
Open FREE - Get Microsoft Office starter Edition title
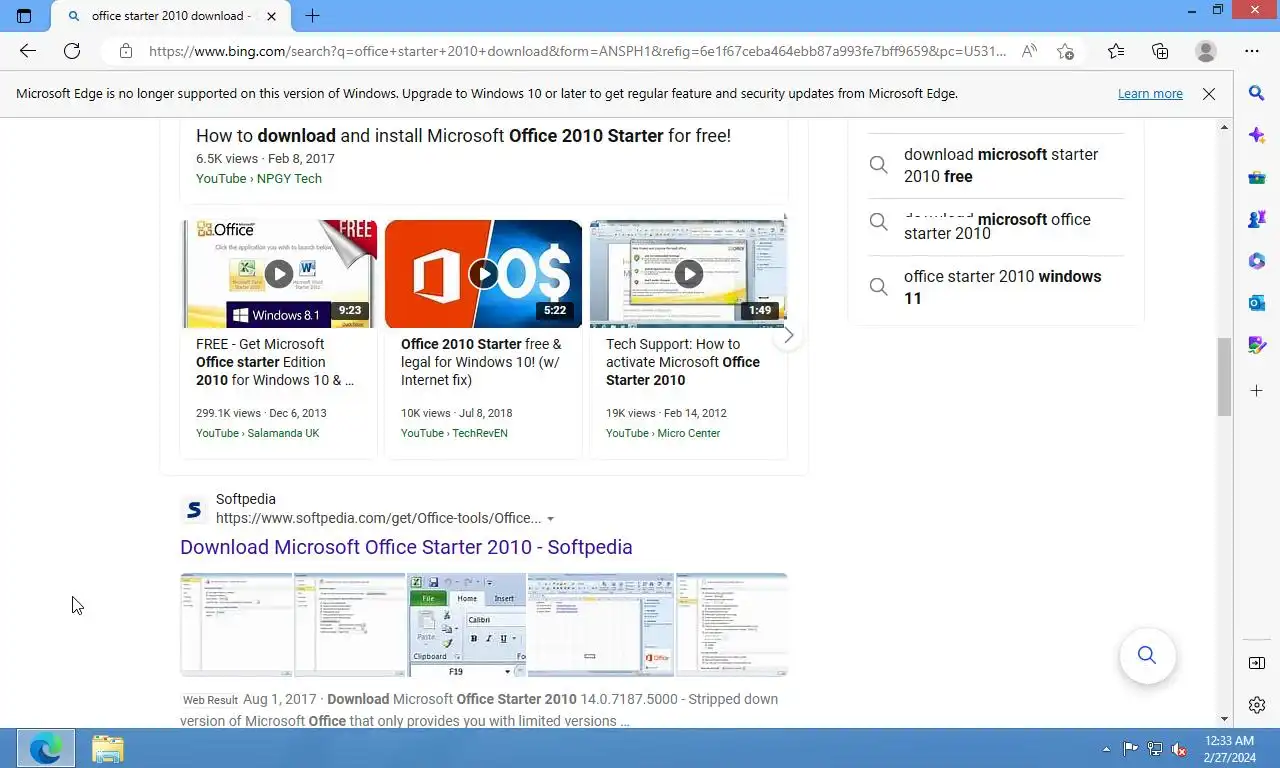[275, 362]
